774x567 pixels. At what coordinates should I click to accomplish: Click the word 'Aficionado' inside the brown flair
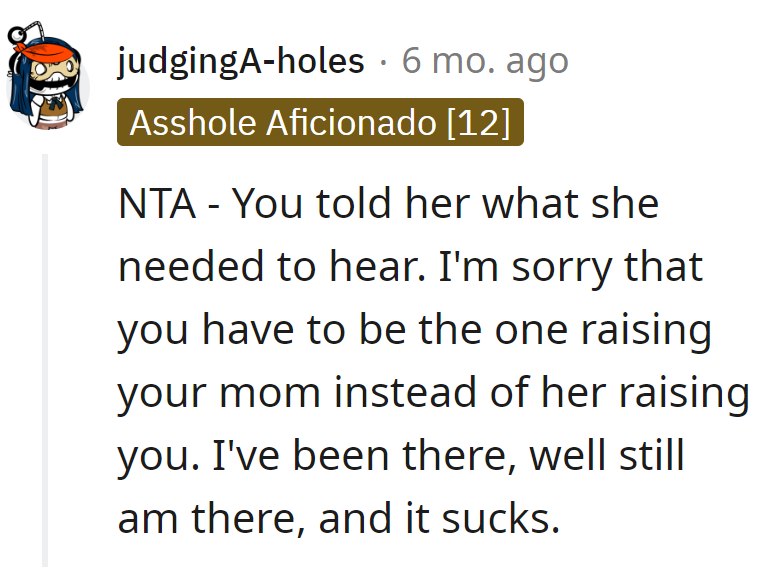(x=351, y=122)
